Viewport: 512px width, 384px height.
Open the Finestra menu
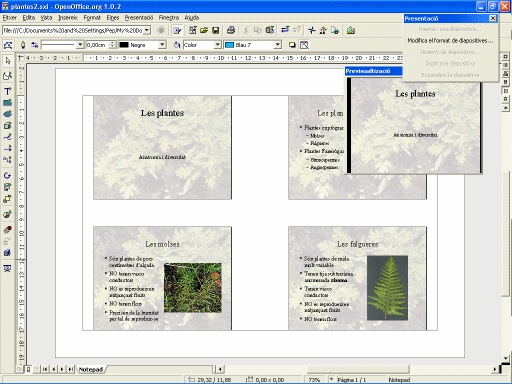[x=169, y=18]
